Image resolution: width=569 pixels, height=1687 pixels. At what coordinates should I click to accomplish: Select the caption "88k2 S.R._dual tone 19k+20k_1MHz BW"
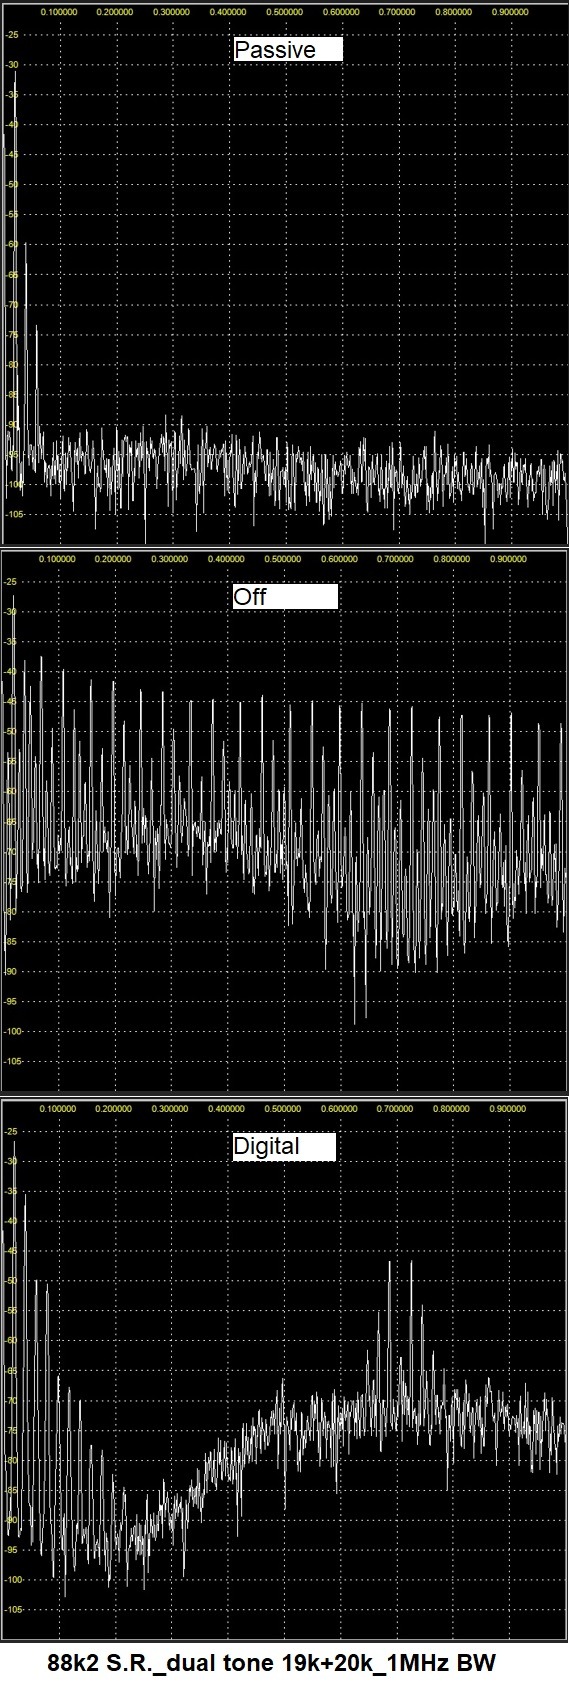tap(271, 1665)
